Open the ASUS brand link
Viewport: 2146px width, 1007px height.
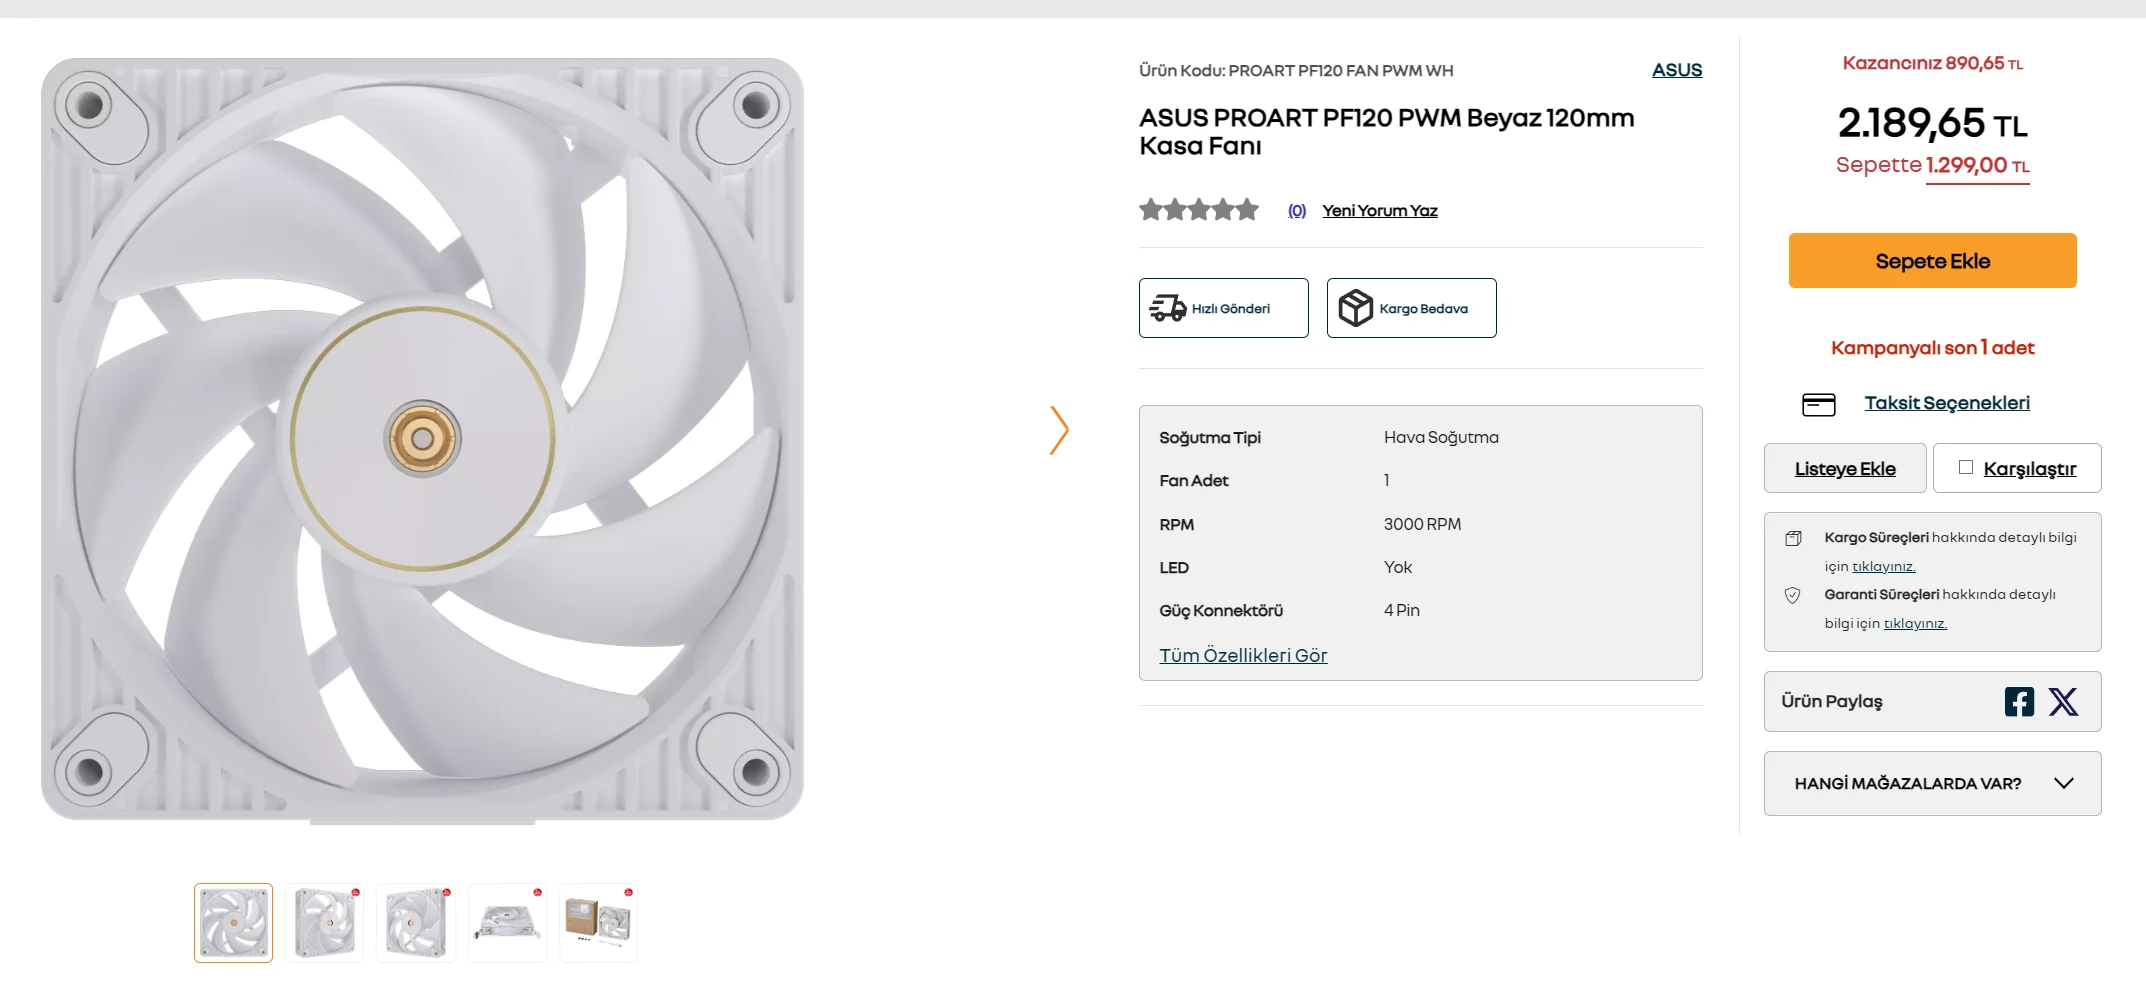(1677, 70)
